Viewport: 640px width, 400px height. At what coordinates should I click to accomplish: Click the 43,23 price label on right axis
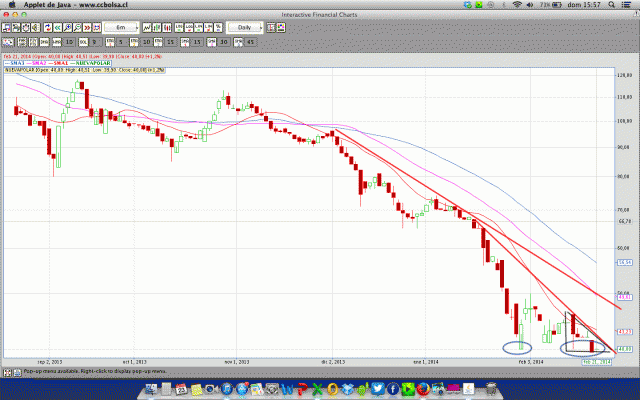tap(624, 332)
